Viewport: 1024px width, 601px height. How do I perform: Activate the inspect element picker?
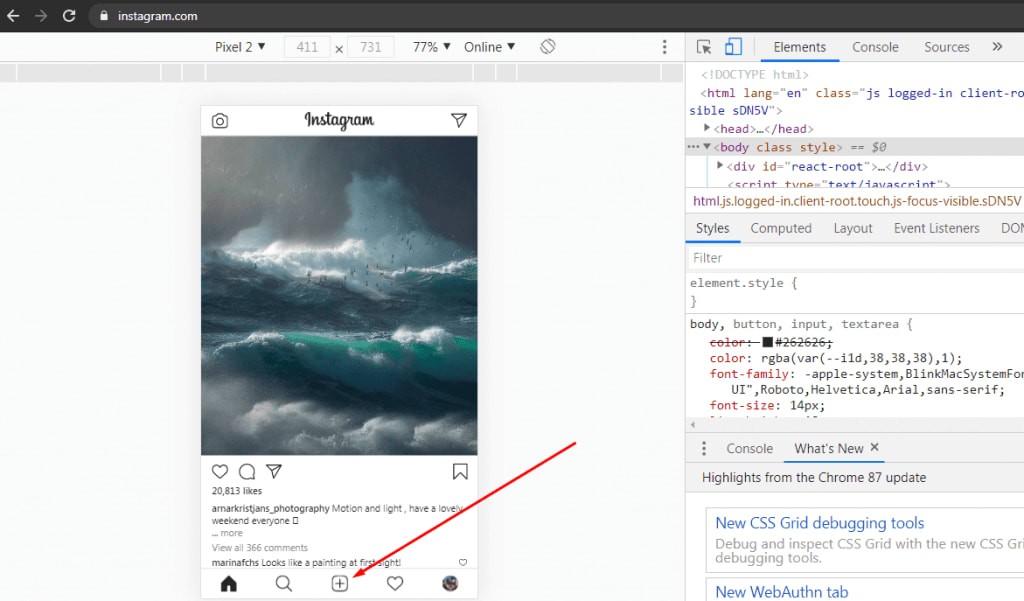703,47
